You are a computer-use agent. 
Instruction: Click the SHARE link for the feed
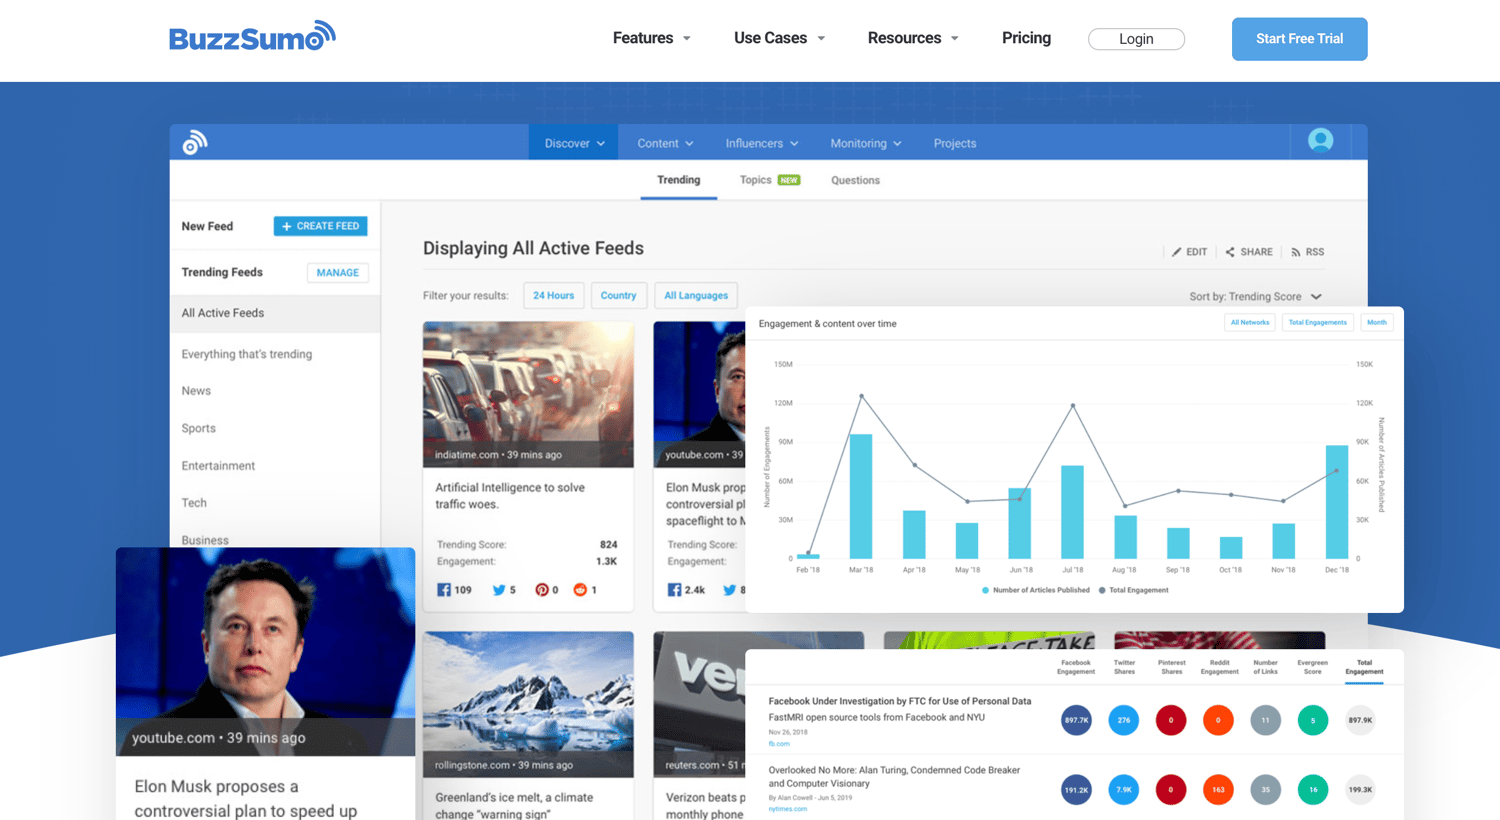click(x=1249, y=252)
